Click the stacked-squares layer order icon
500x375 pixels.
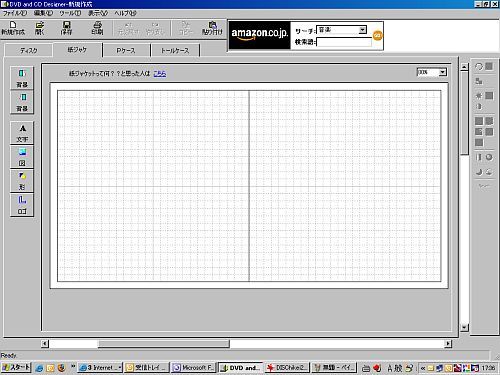(x=479, y=81)
